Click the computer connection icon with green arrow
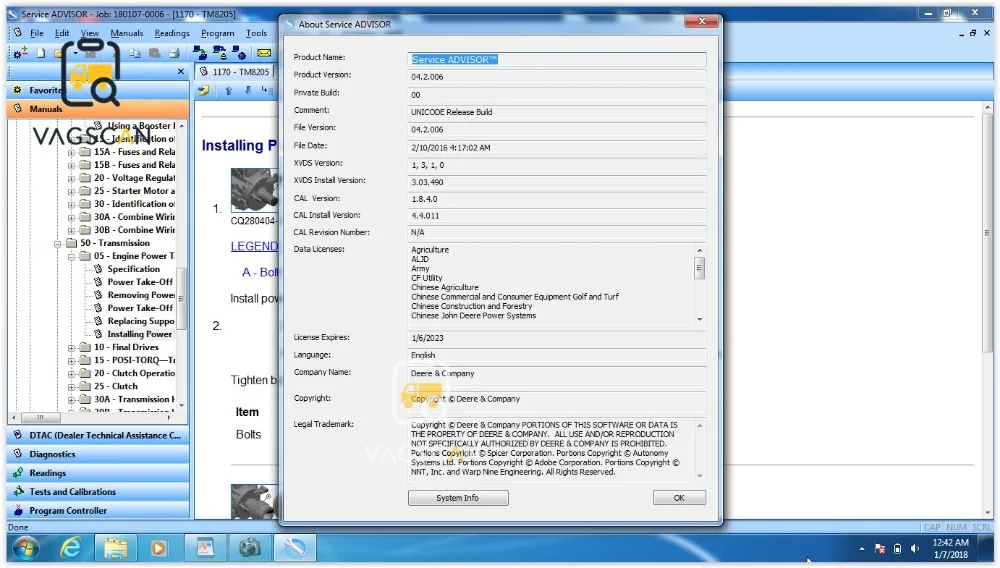The height and width of the screenshot is (568, 1000). [200, 53]
